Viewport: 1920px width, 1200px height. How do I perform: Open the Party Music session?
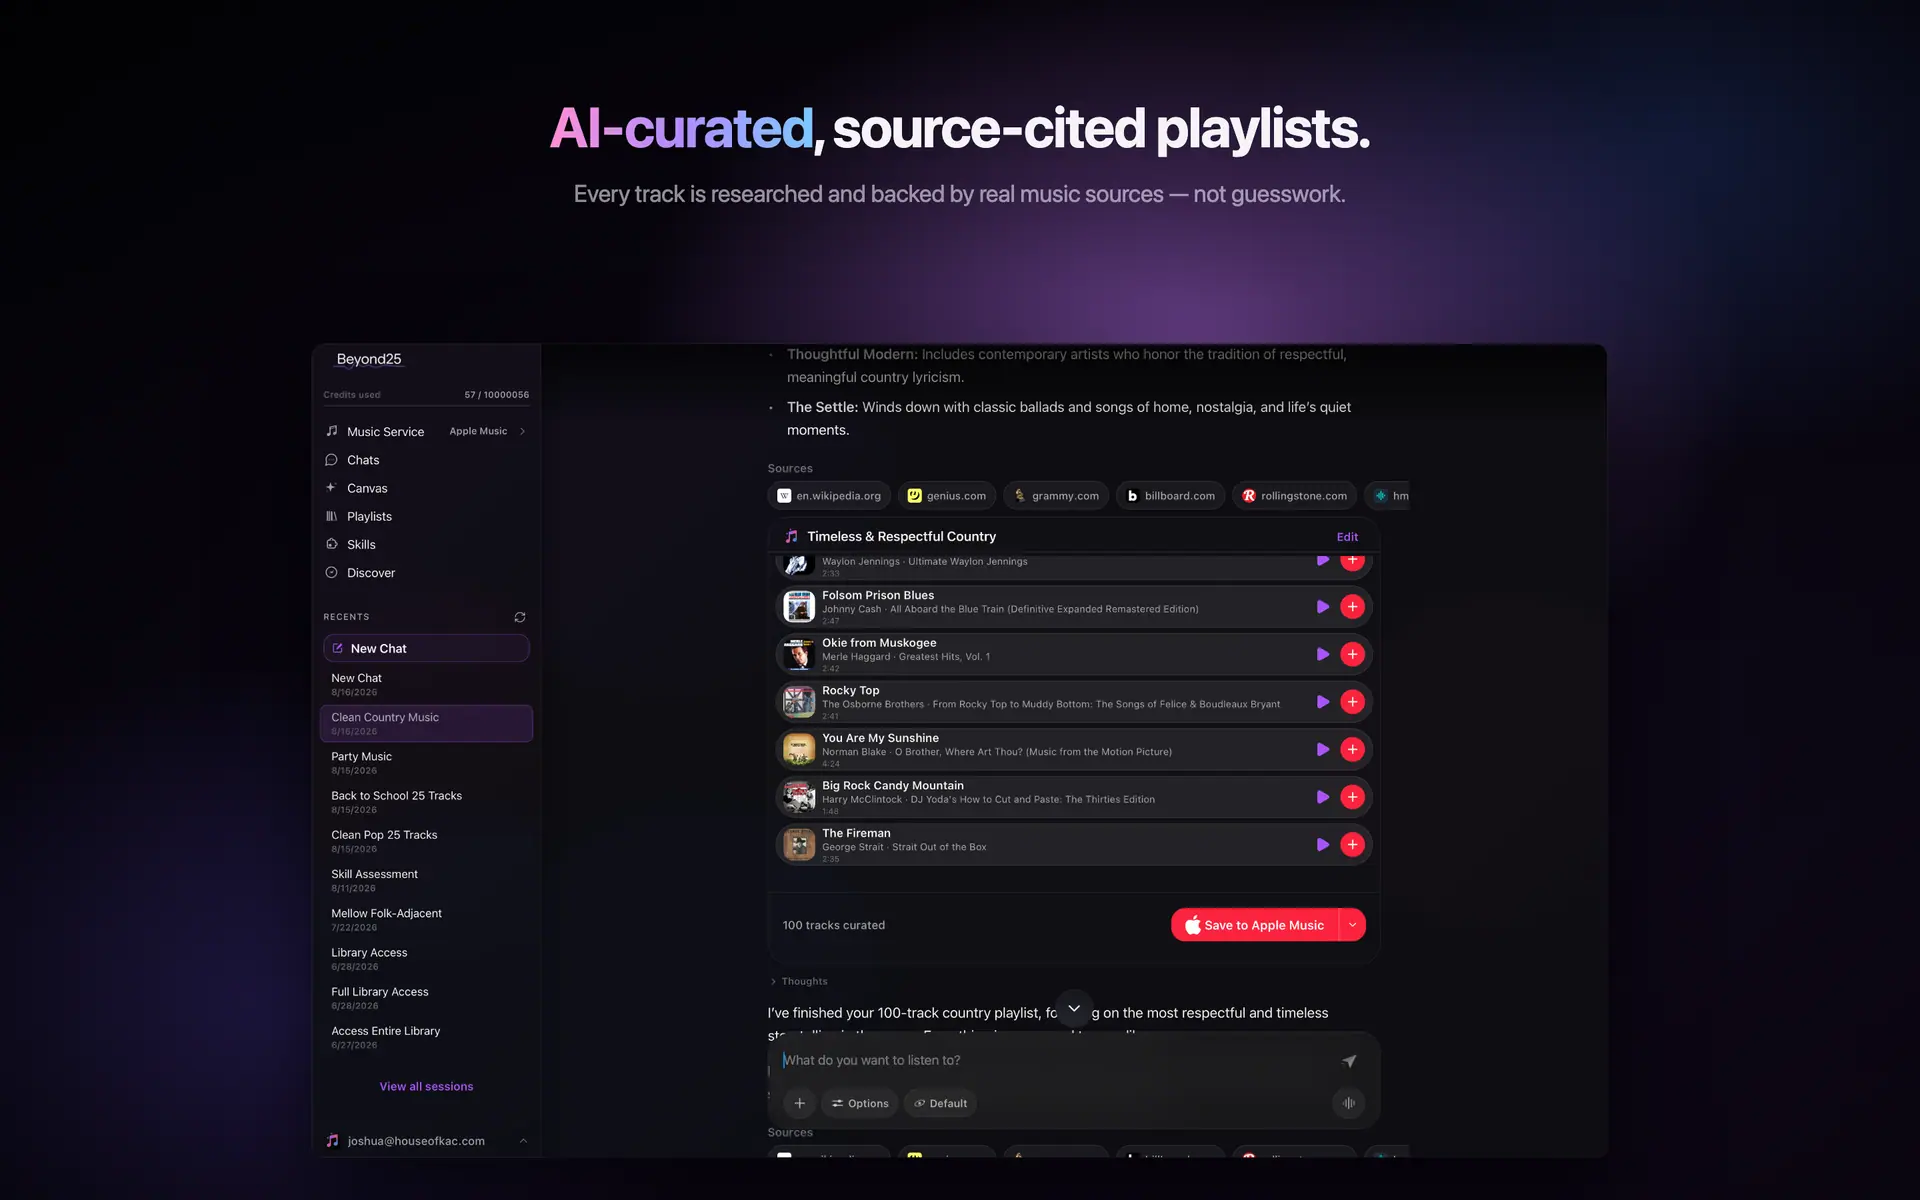(x=426, y=763)
